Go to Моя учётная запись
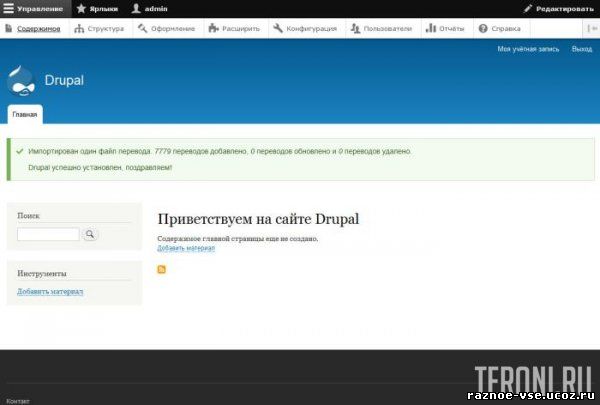Screen dimensions: 600x405 click(x=528, y=49)
